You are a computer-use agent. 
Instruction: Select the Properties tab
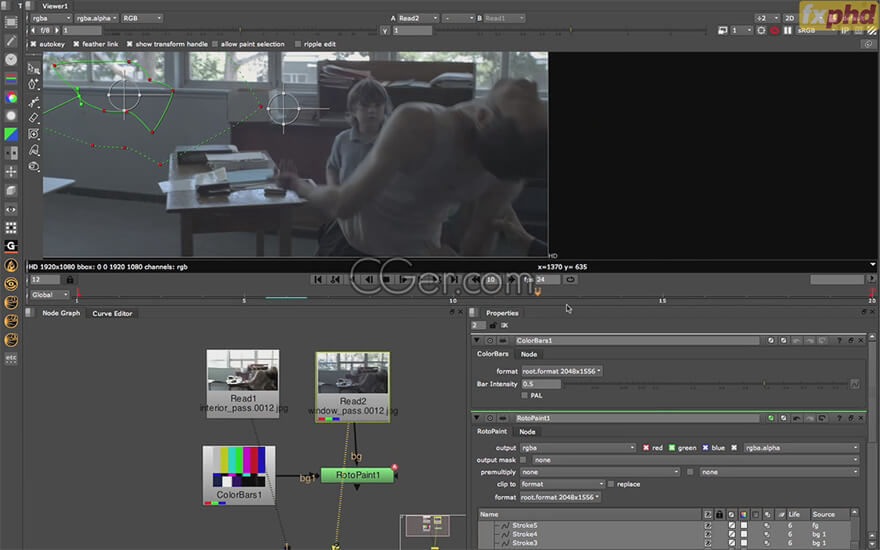point(502,313)
